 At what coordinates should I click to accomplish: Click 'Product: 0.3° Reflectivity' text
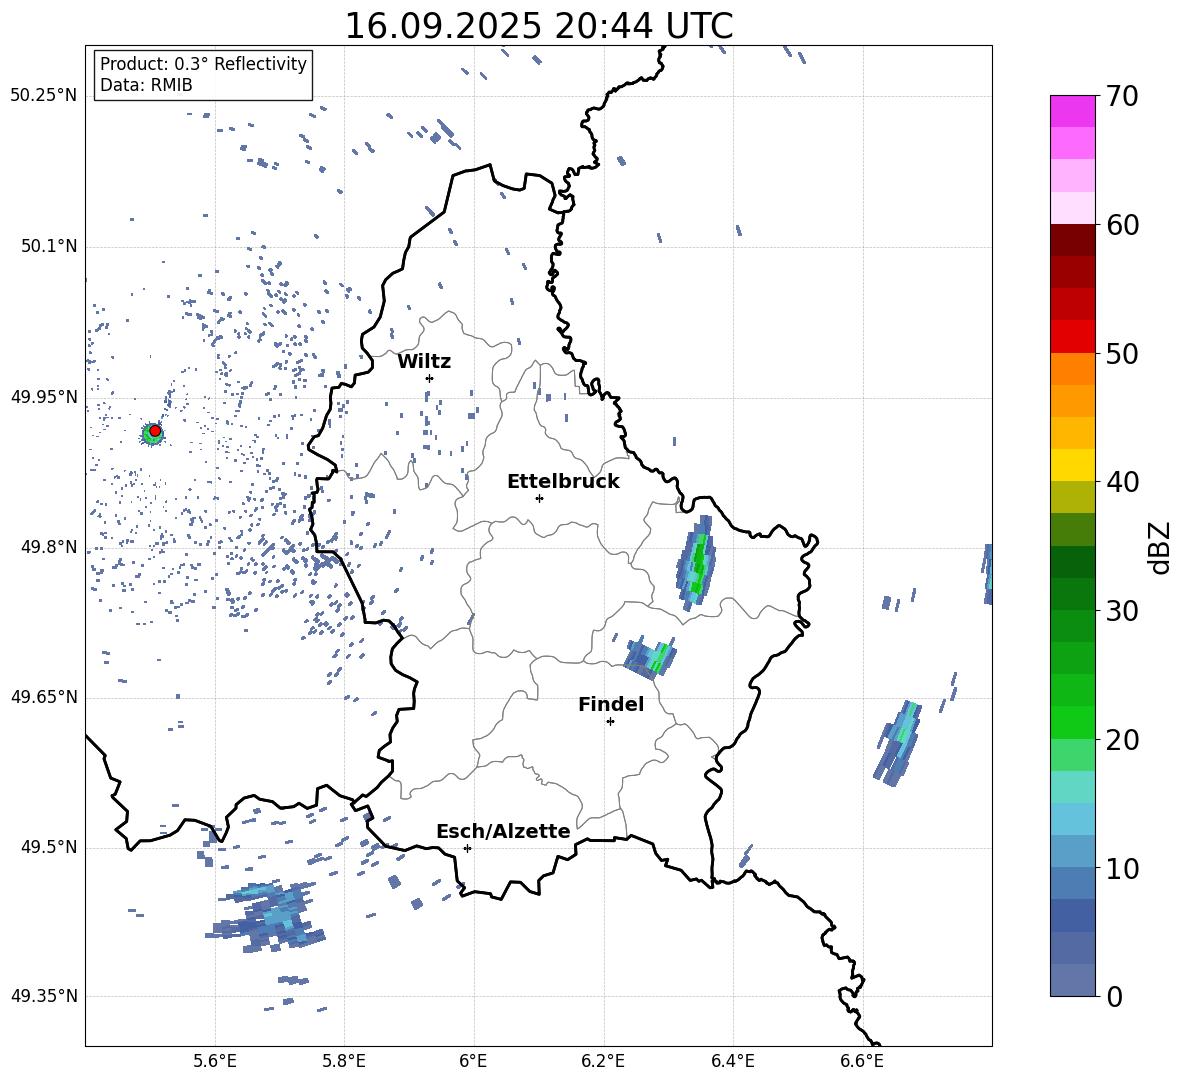[203, 64]
